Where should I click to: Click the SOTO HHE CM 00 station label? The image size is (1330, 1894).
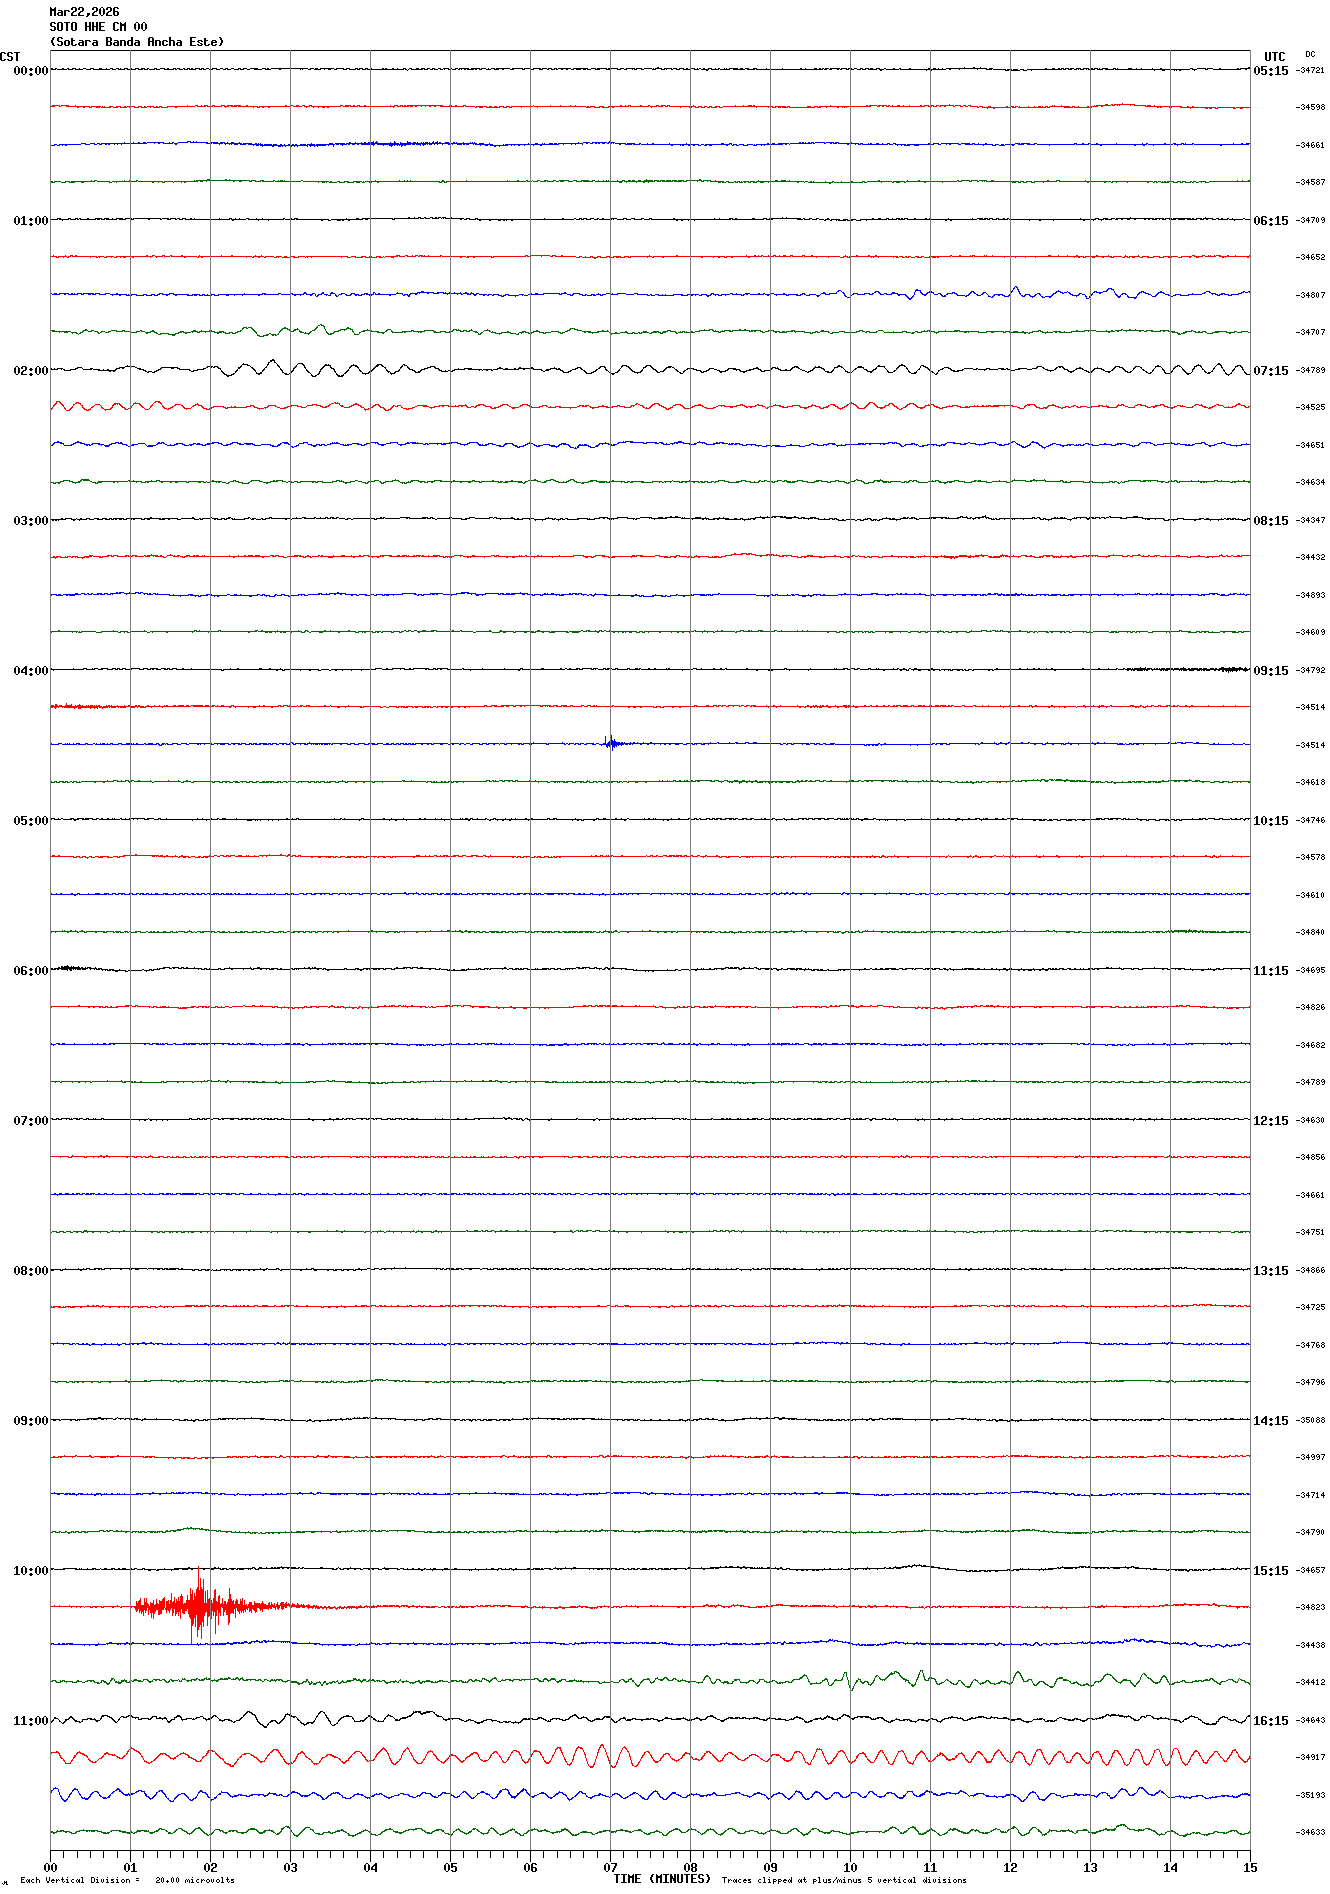pos(98,27)
